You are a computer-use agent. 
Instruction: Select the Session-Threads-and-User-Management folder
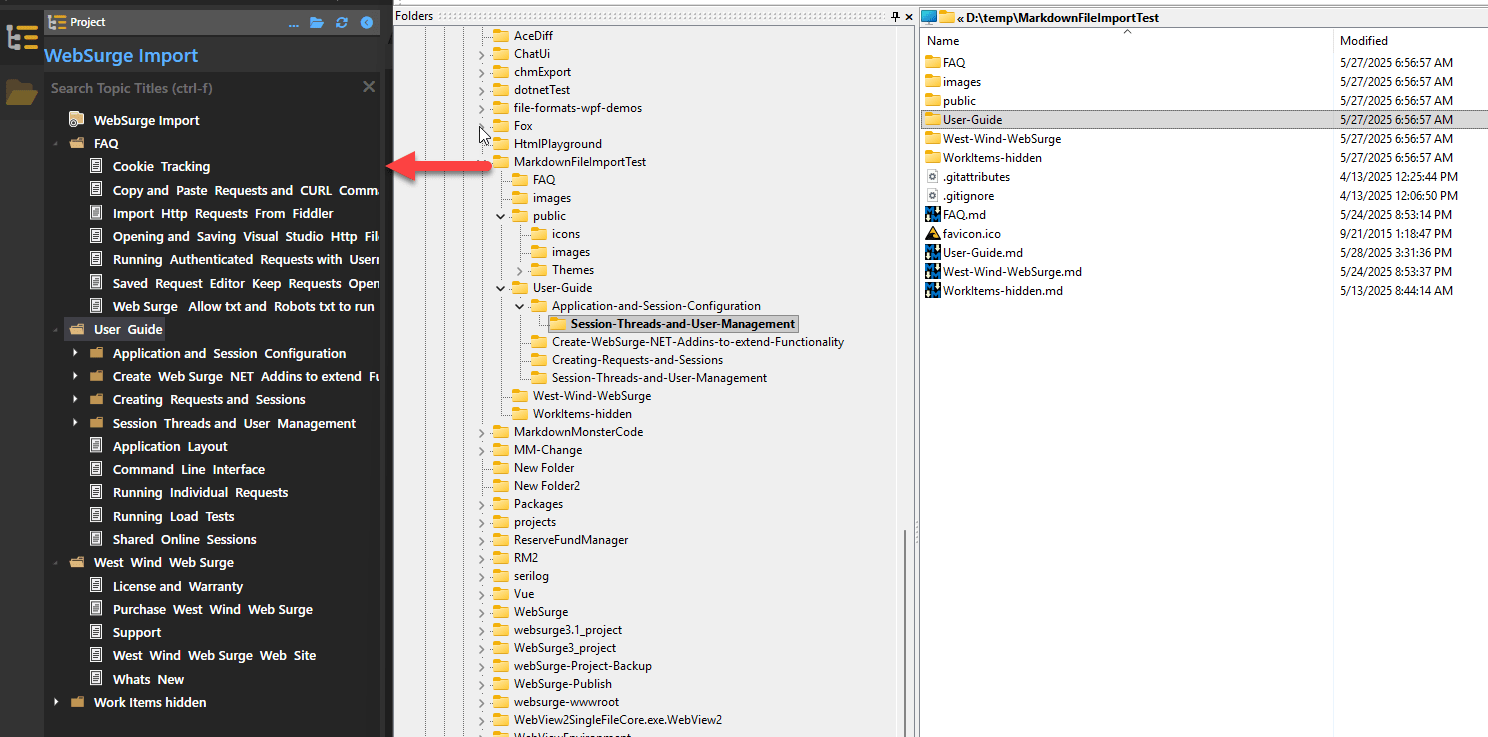tap(672, 323)
